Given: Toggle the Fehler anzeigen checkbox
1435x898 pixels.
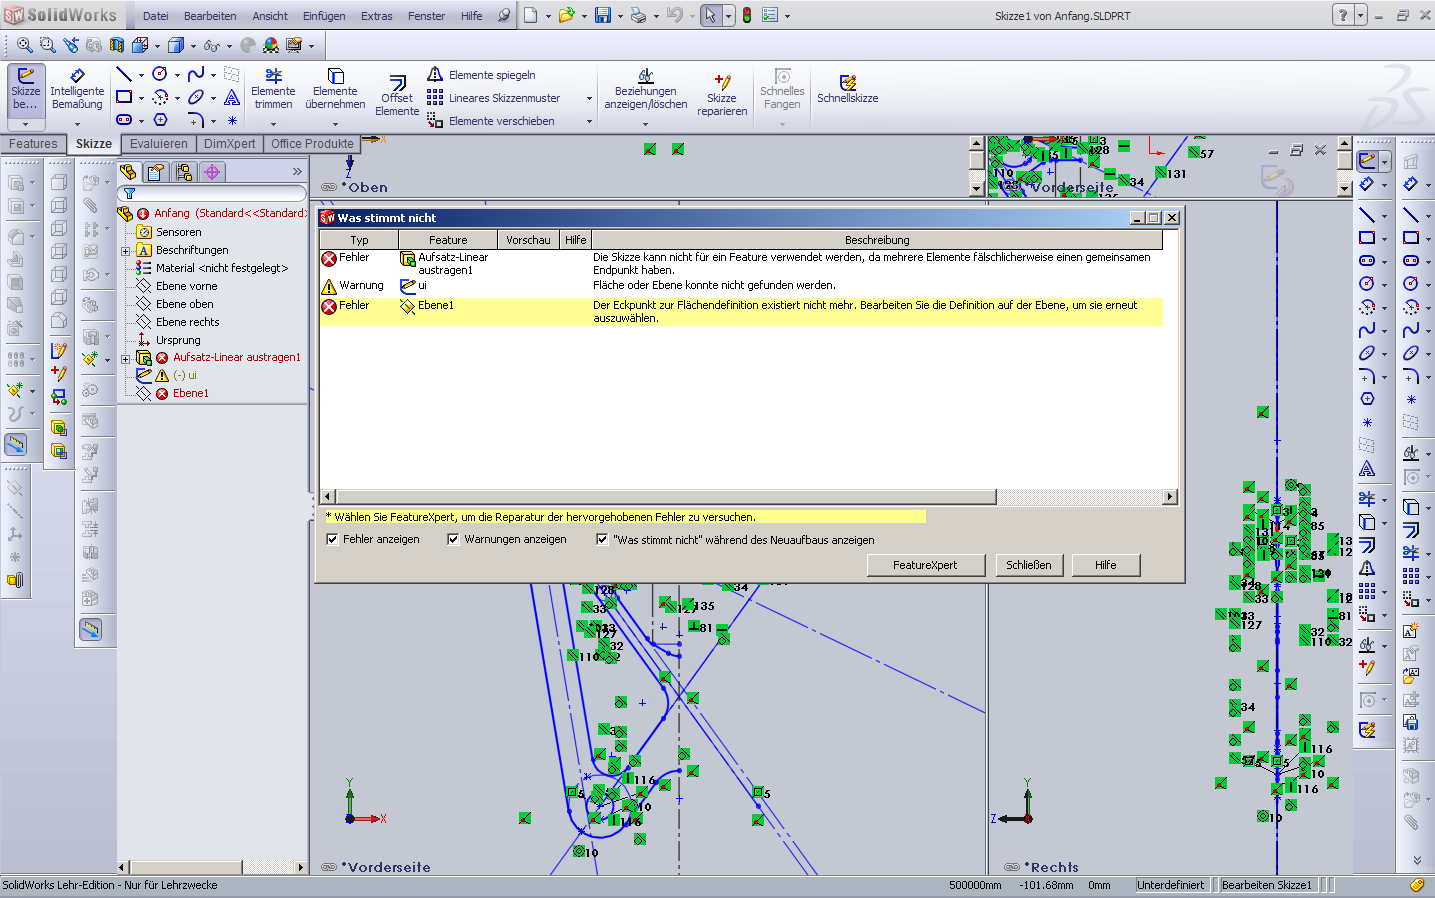Looking at the screenshot, I should [332, 539].
